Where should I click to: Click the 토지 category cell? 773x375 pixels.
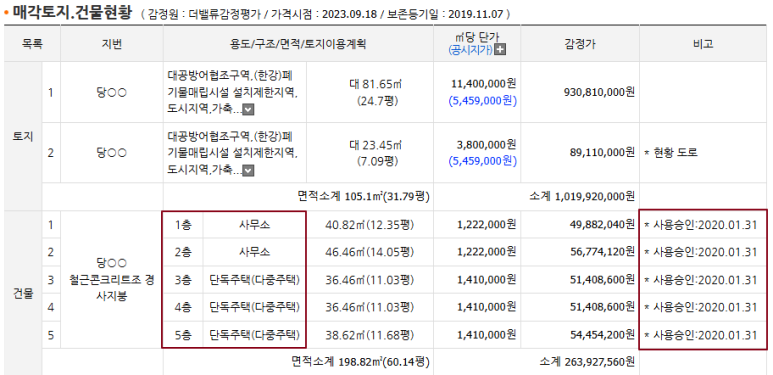(x=23, y=136)
